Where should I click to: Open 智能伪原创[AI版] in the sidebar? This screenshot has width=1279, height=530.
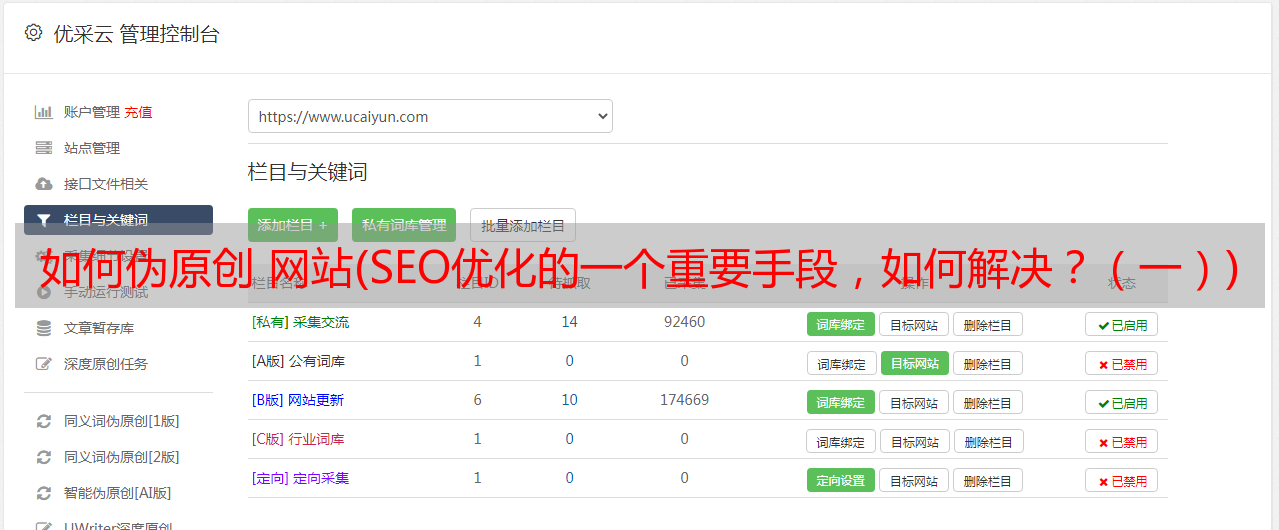point(118,493)
